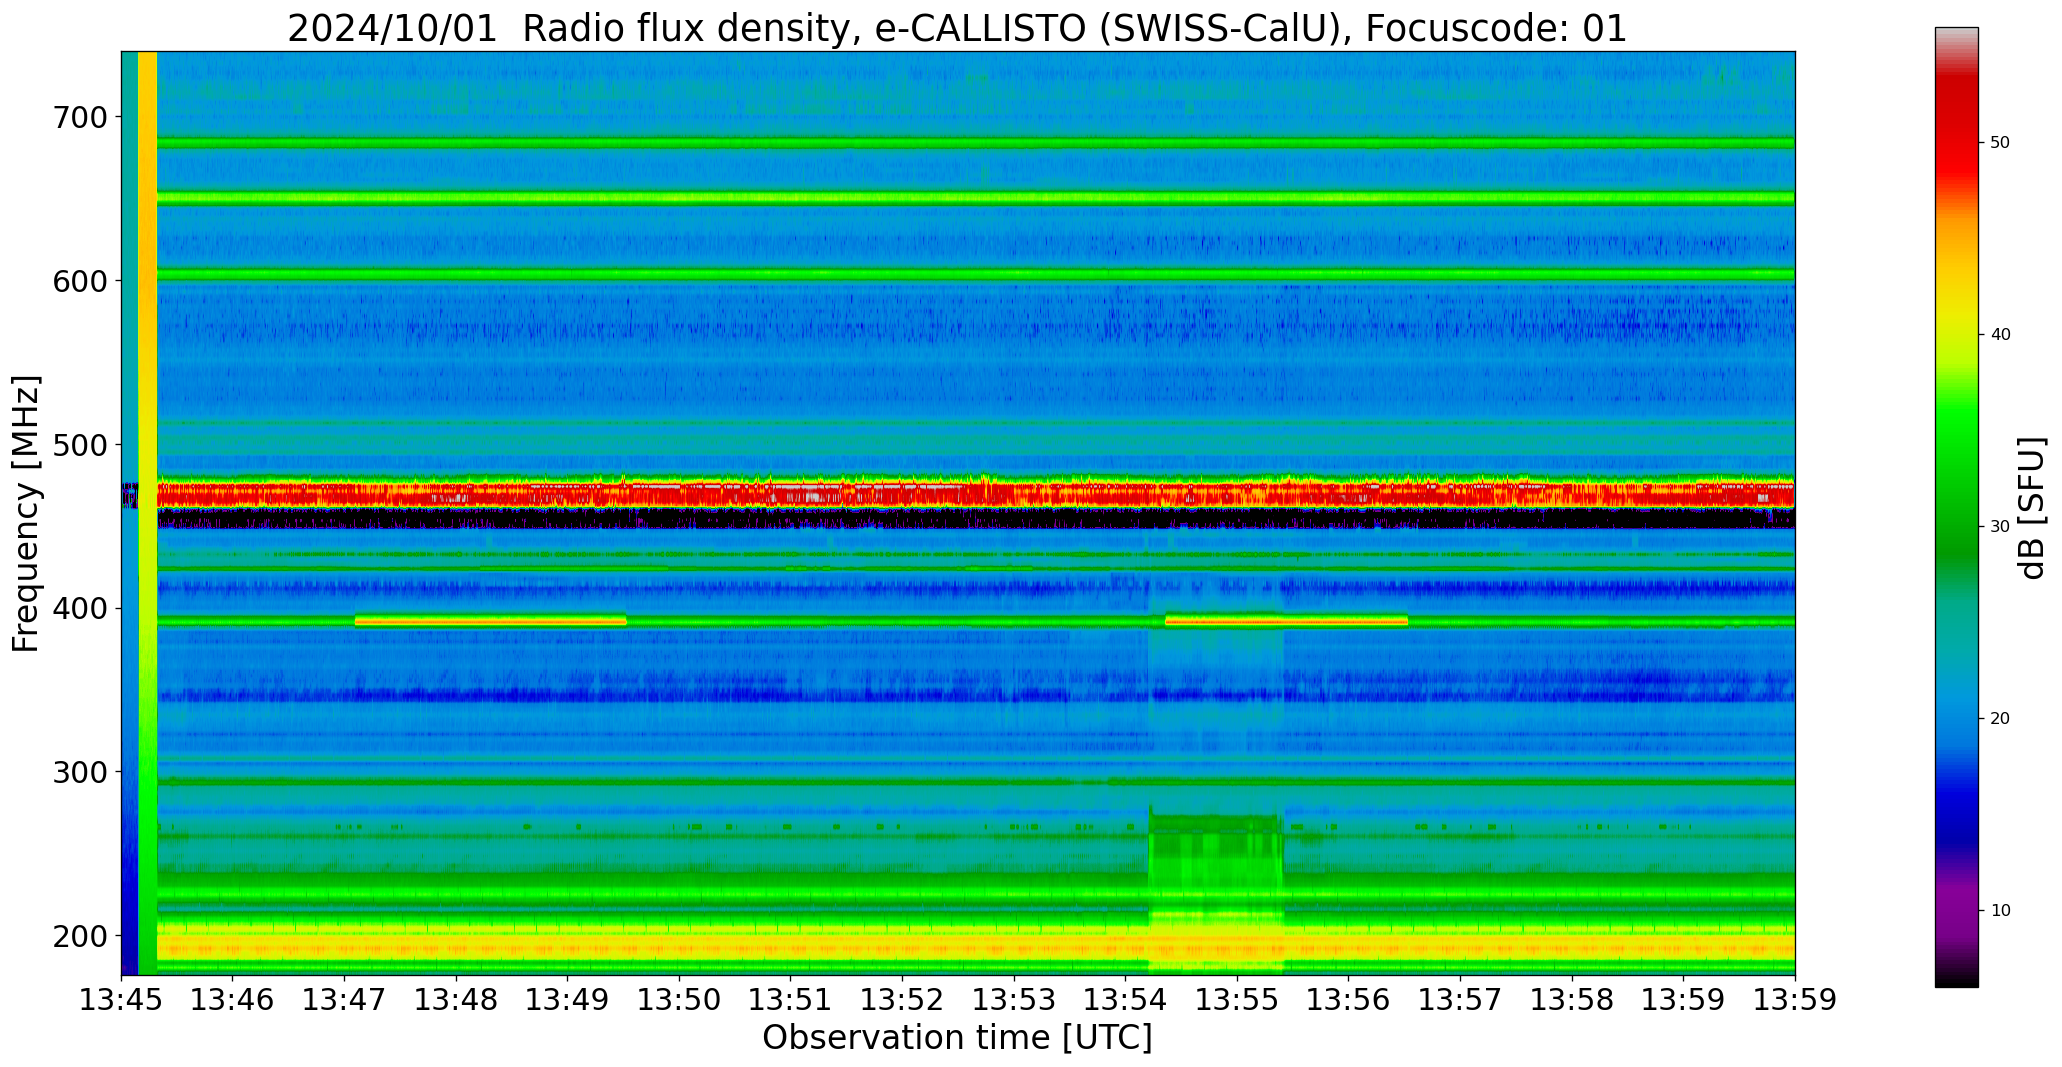Click the 13:45 time tick label
Viewport: 2062px width, 1067px height.
(122, 1000)
